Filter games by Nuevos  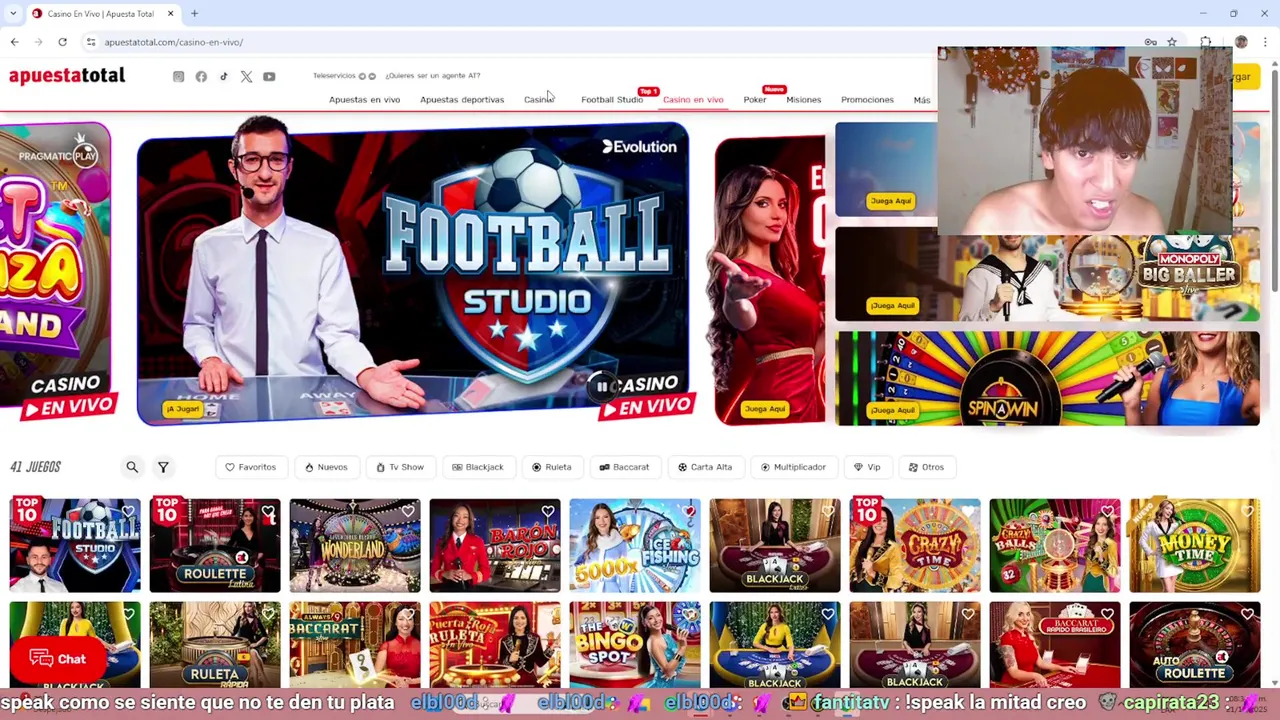pyautogui.click(x=326, y=467)
